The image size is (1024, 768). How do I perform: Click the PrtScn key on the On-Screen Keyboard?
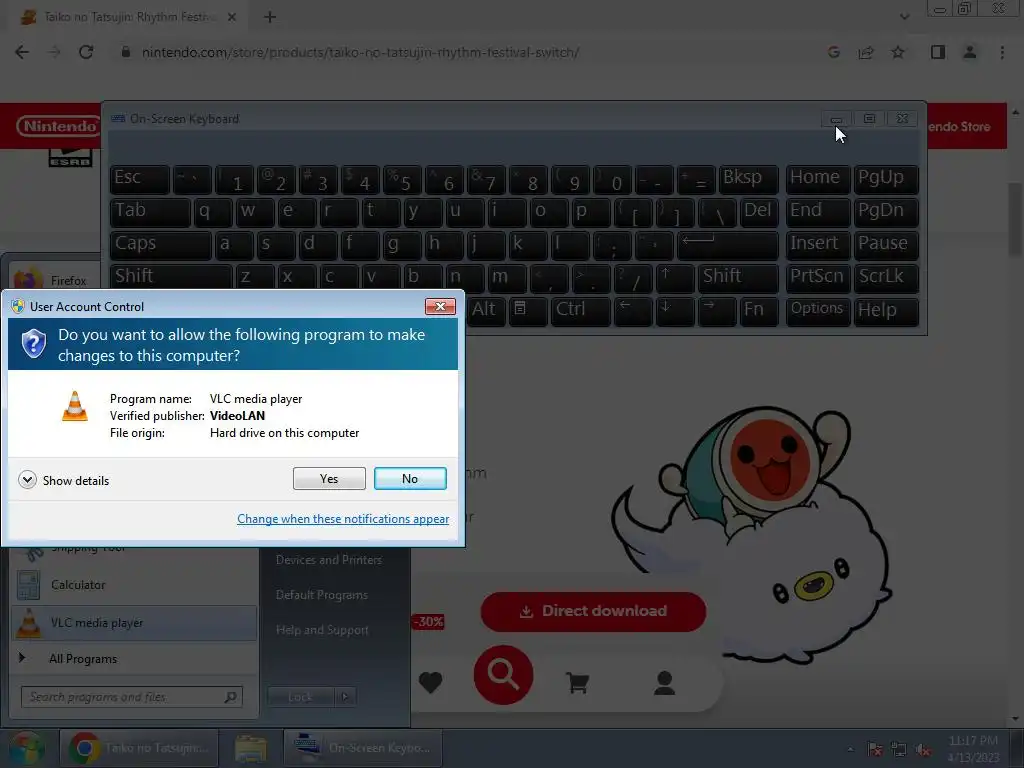817,278
